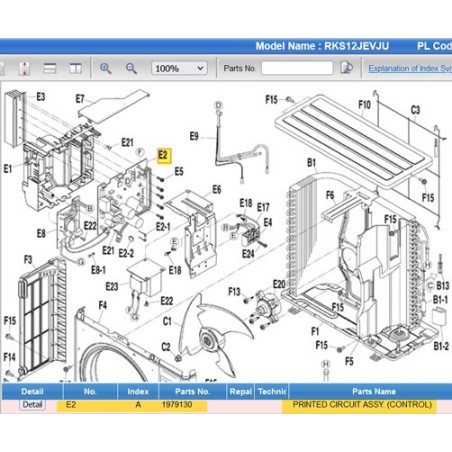The width and height of the screenshot is (452, 452).
Task: Click the E2-2 label in diagram
Action: [x=126, y=253]
